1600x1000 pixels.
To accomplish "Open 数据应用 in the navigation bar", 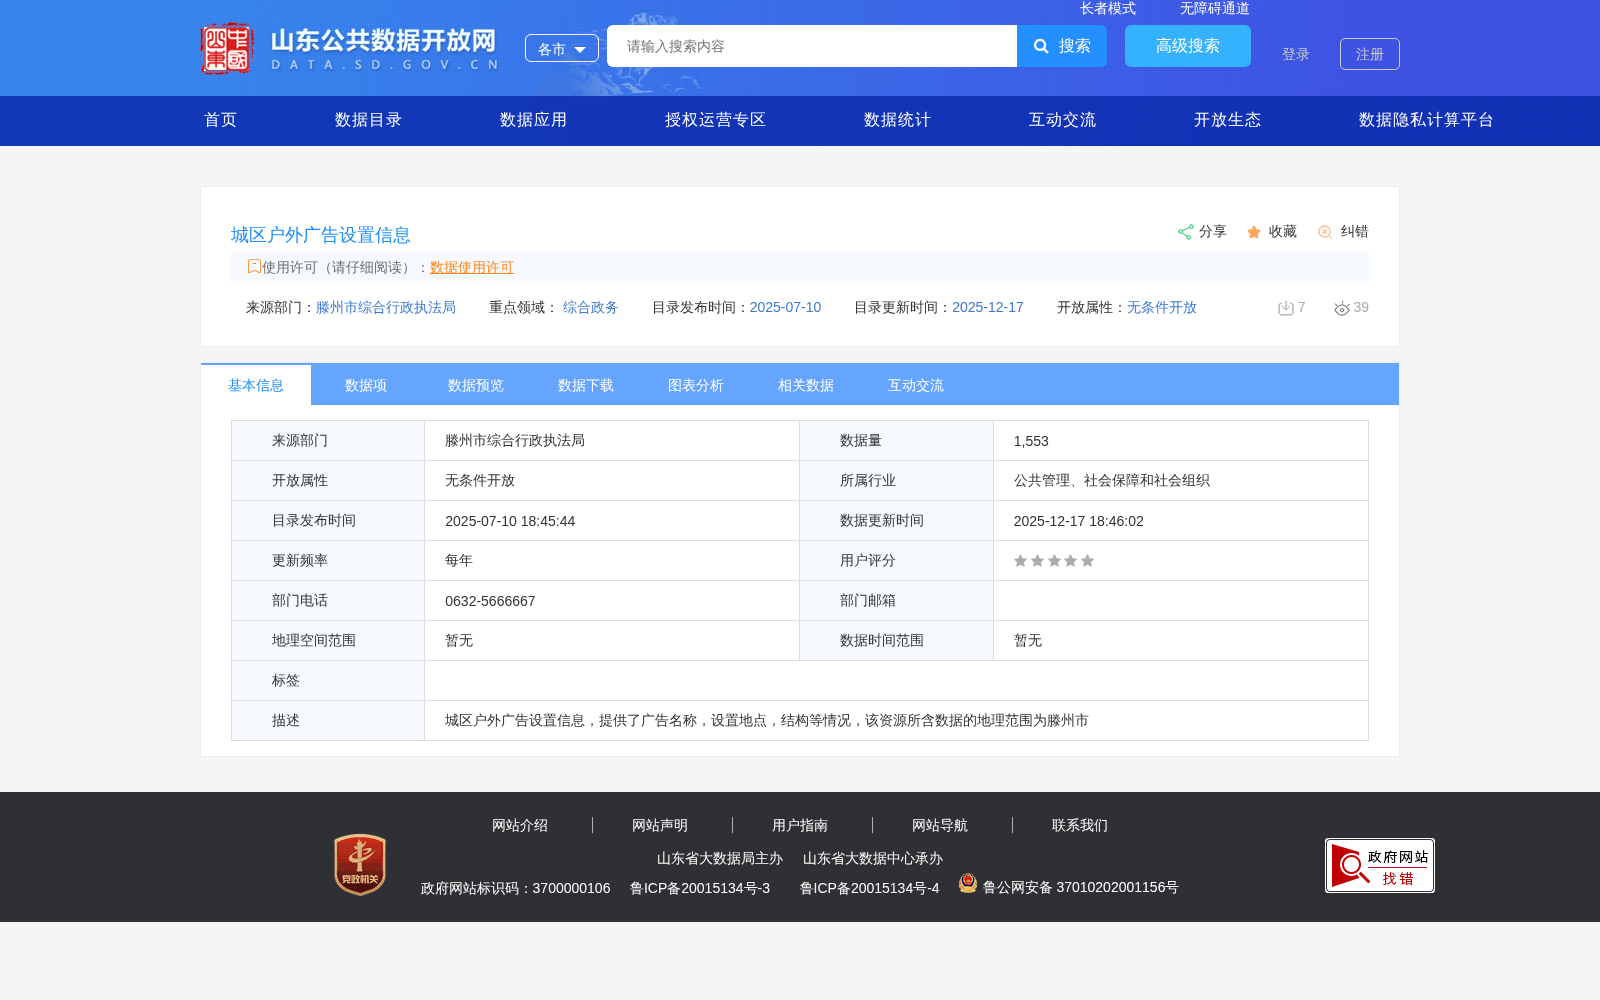I will (x=534, y=120).
